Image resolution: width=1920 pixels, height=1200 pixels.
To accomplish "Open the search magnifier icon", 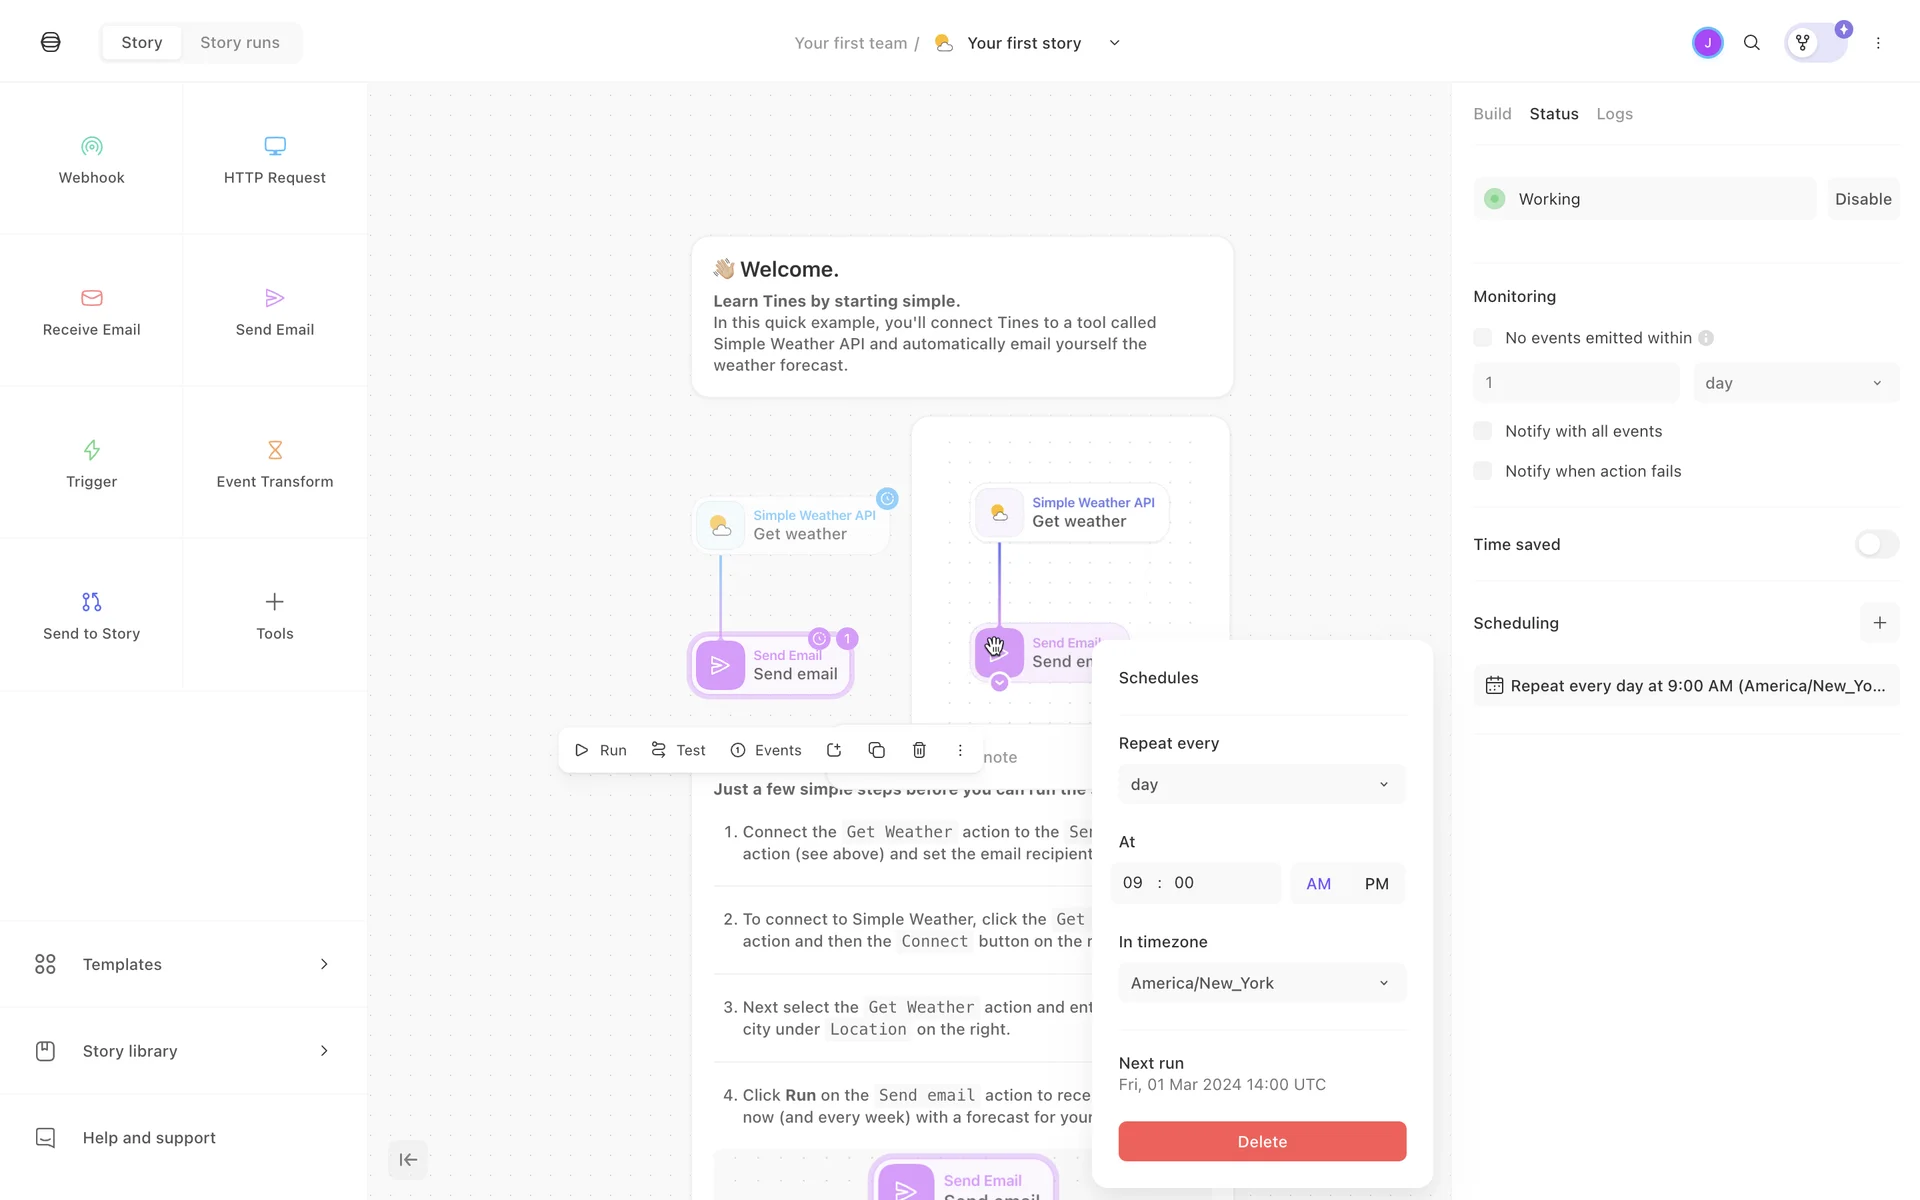I will 1751,43.
